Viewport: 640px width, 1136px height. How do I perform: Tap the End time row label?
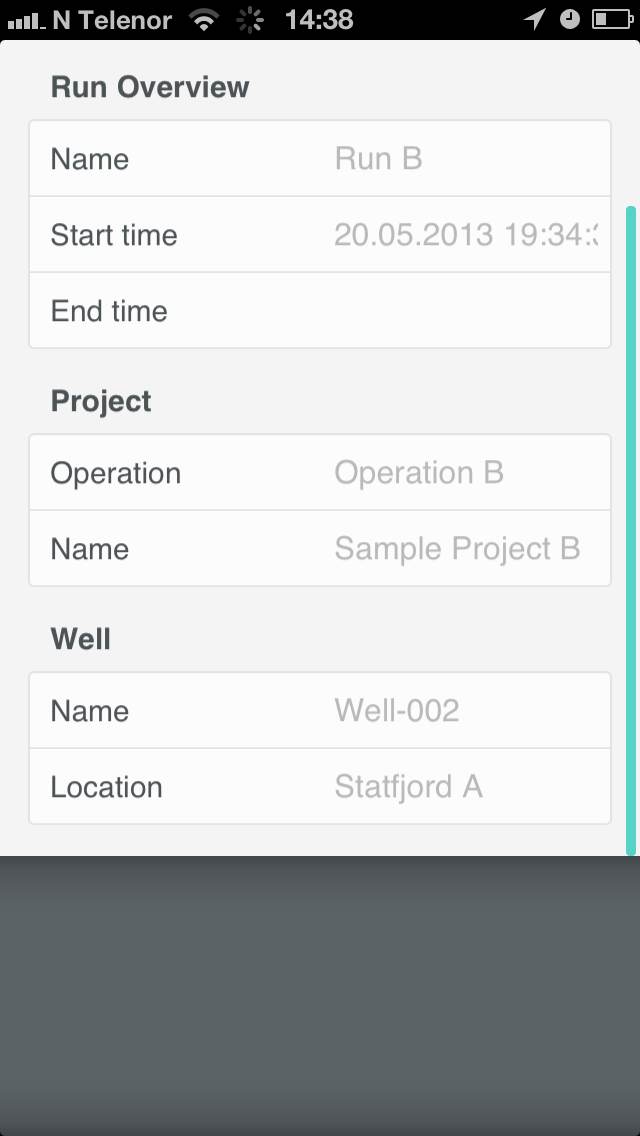click(109, 311)
